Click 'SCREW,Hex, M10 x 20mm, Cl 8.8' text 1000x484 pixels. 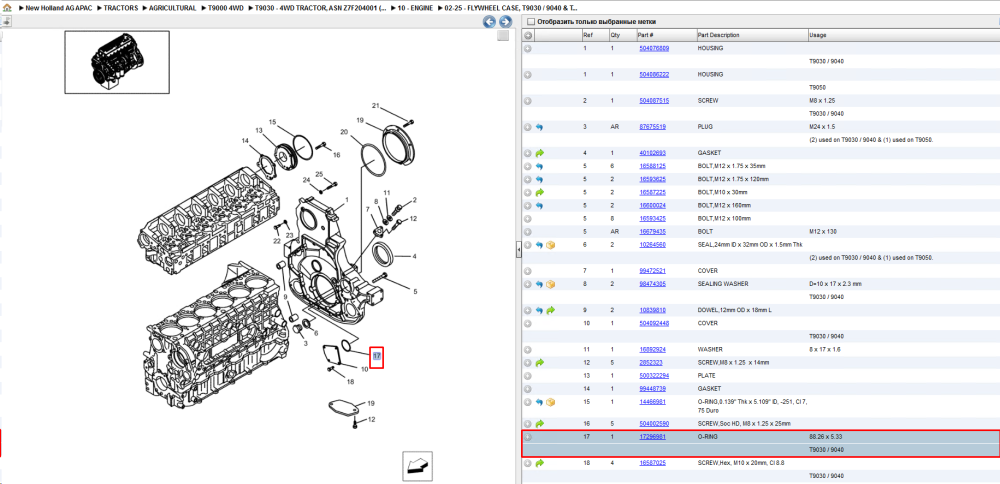(743, 463)
